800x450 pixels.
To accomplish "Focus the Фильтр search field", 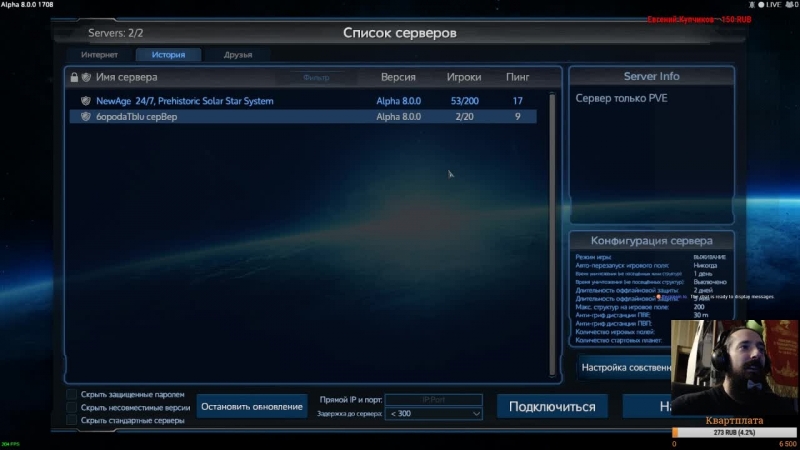I will pyautogui.click(x=316, y=78).
